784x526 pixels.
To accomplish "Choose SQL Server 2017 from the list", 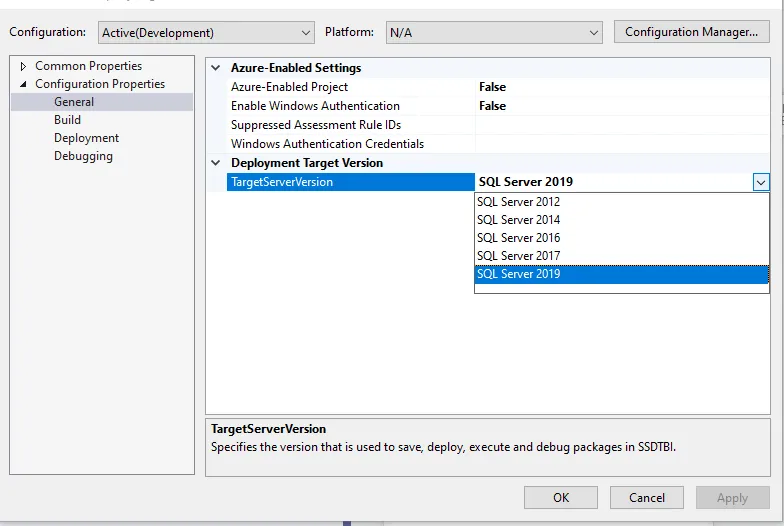I will [622, 256].
